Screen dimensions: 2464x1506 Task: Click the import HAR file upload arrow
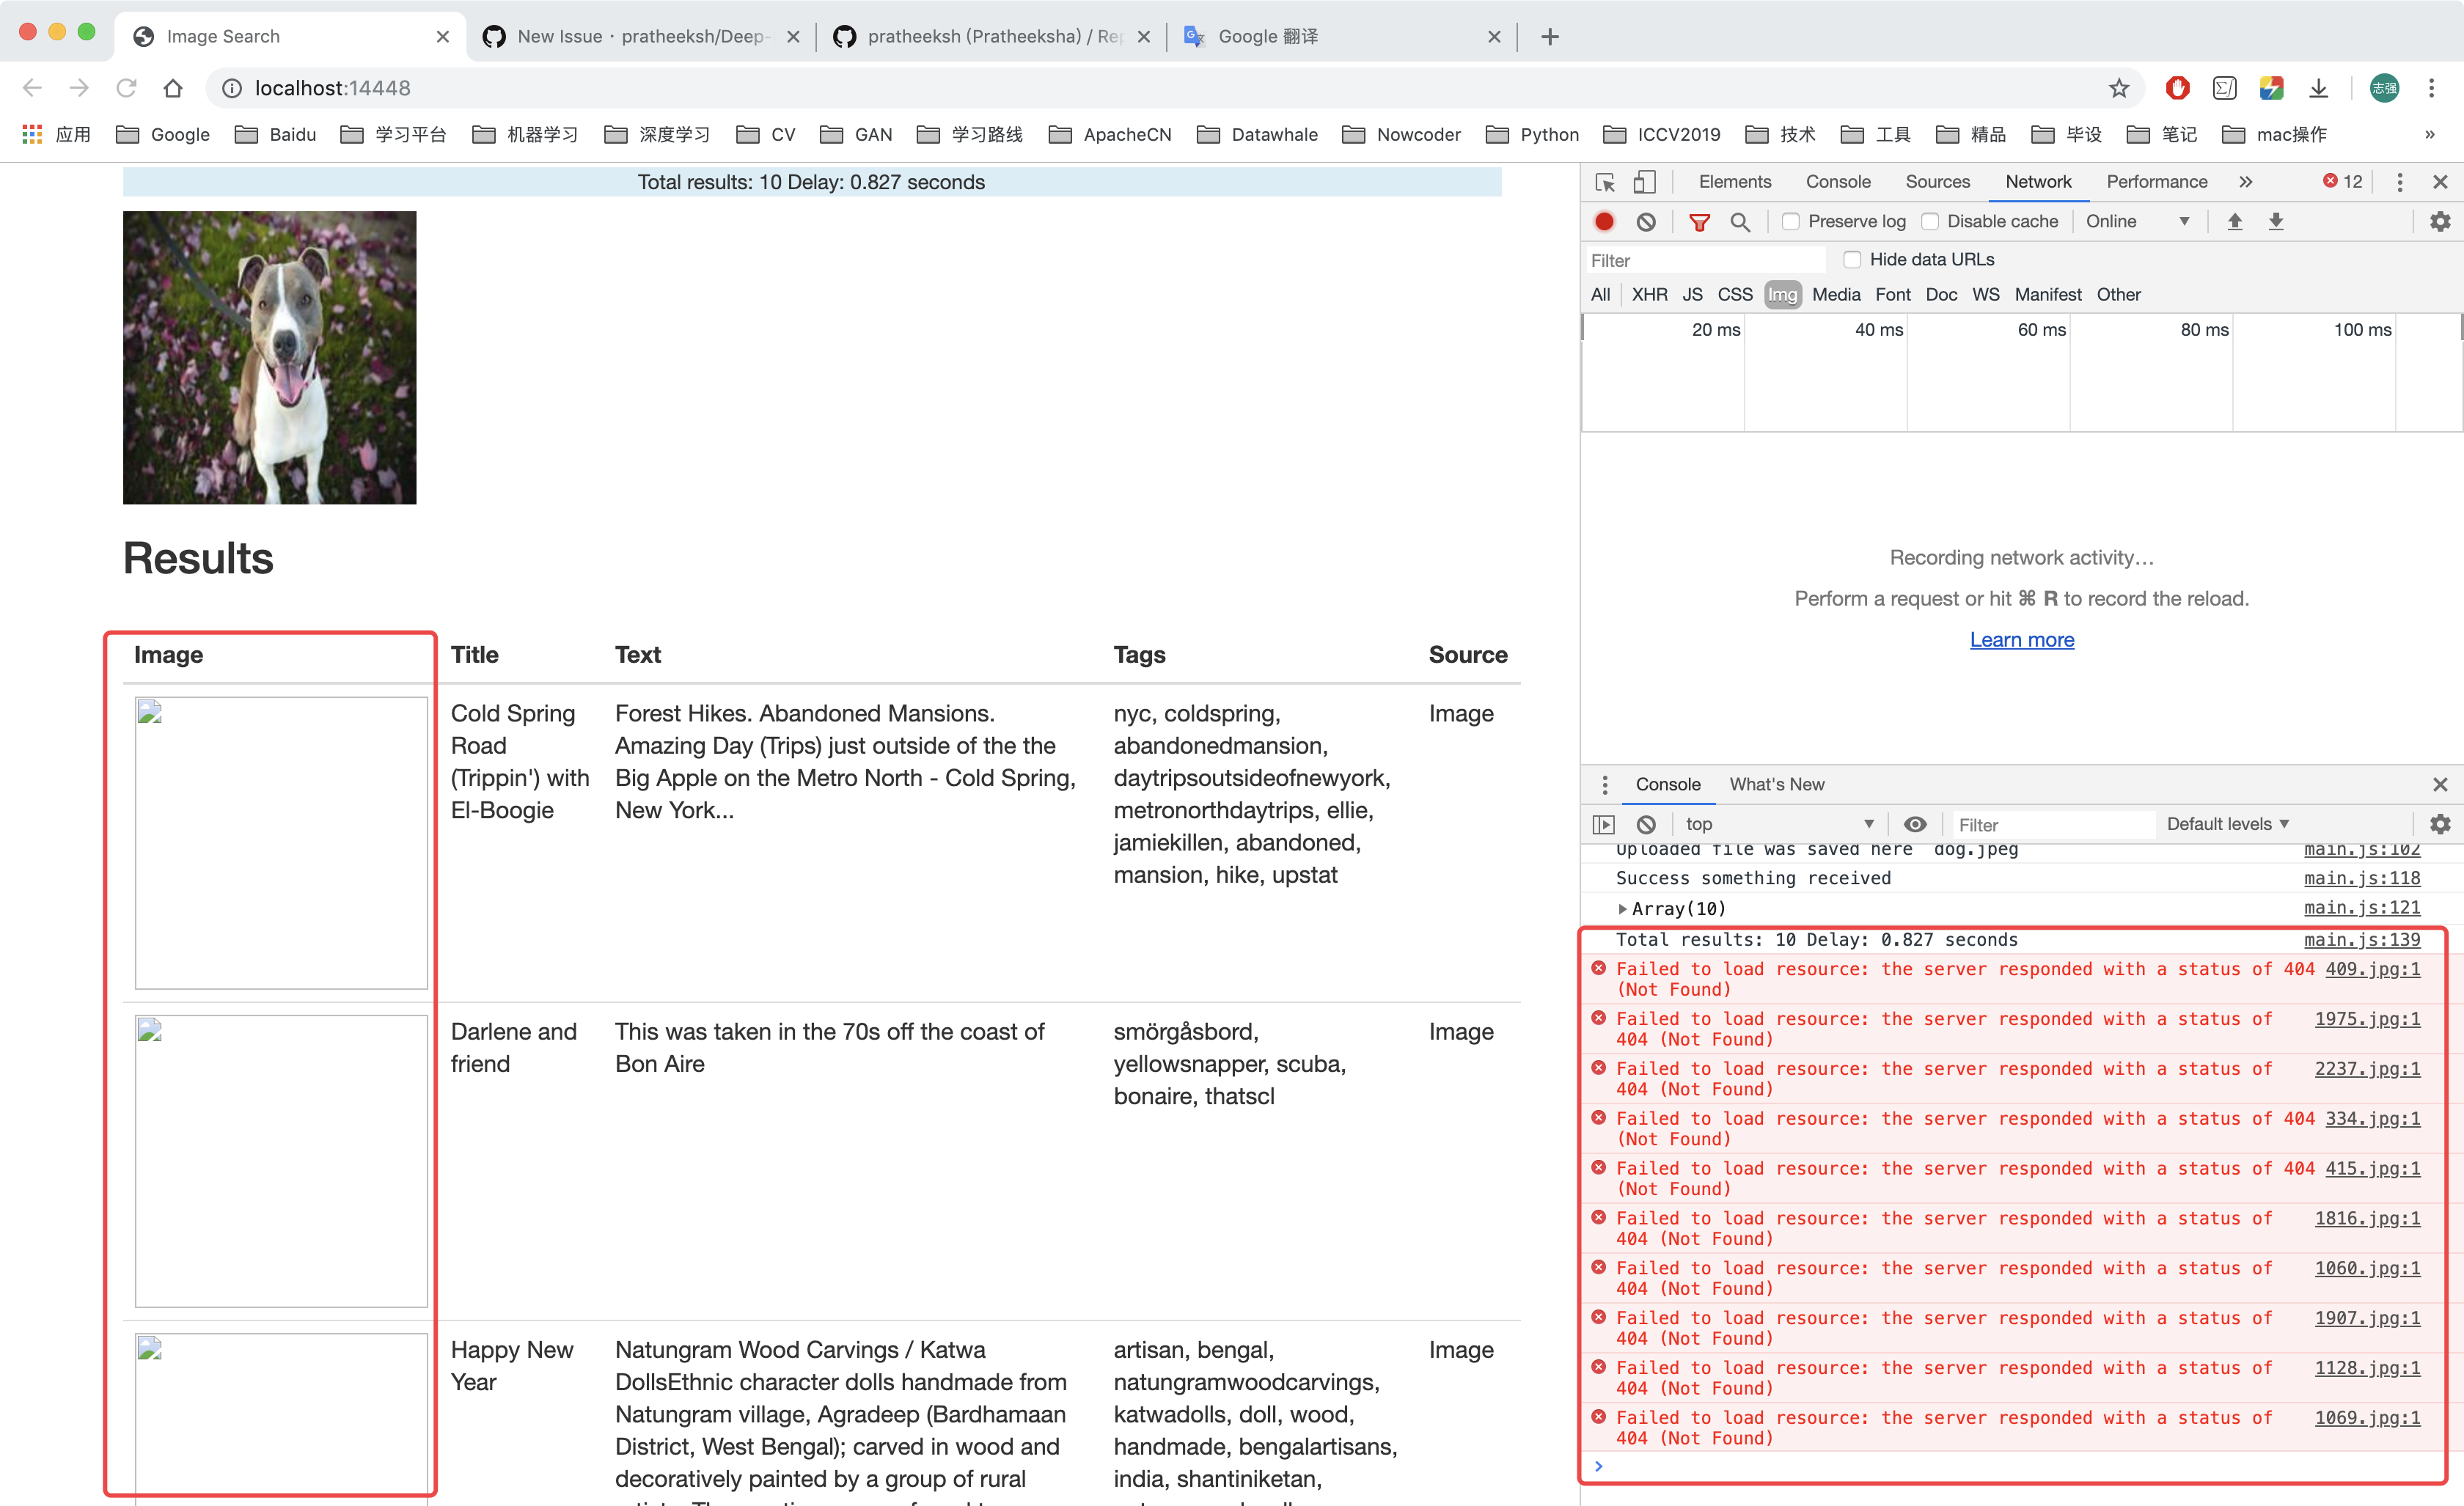click(x=2234, y=222)
